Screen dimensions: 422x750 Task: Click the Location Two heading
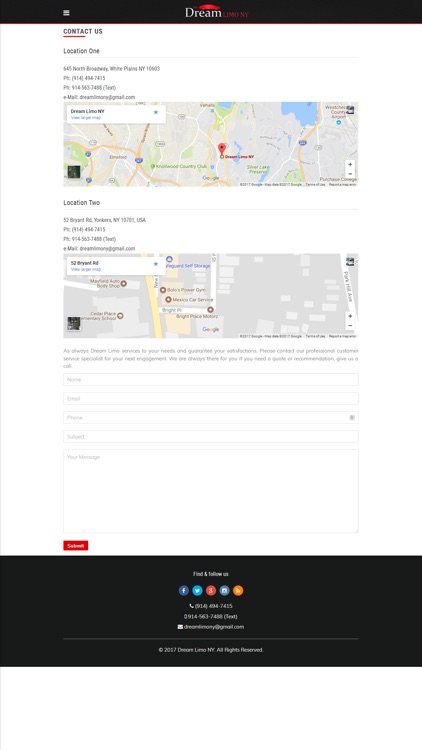81,203
